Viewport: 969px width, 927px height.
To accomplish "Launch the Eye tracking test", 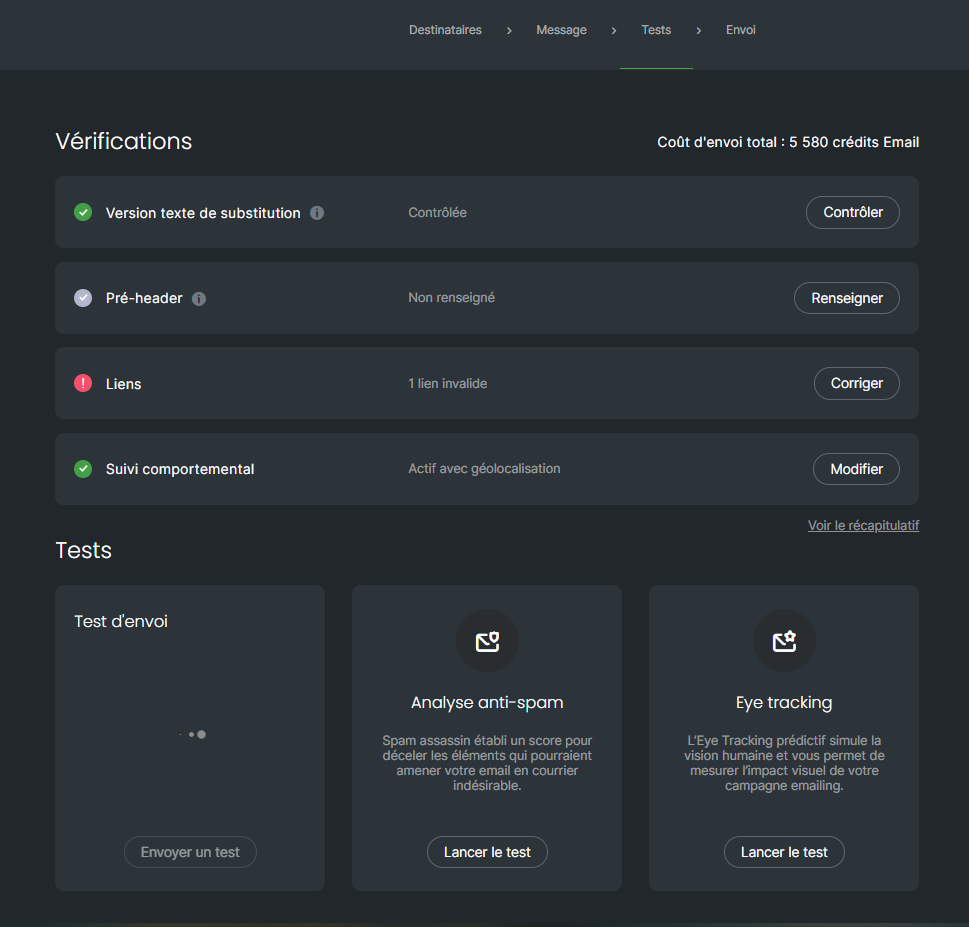I will 784,852.
